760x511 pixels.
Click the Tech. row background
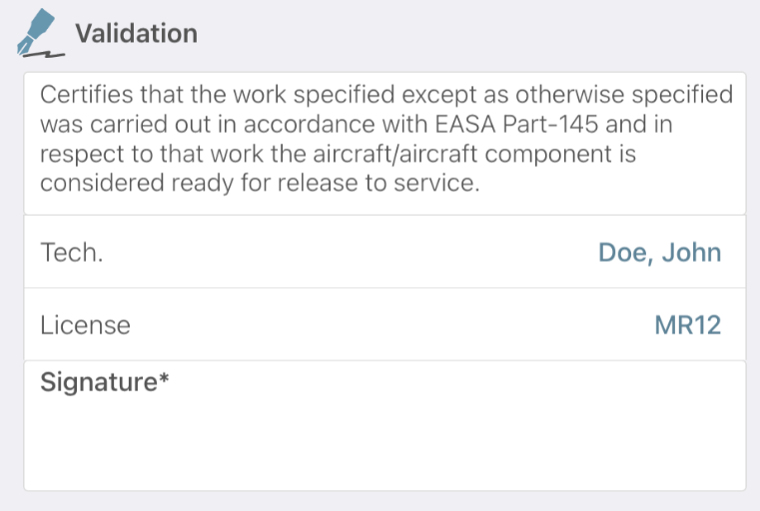[385, 252]
